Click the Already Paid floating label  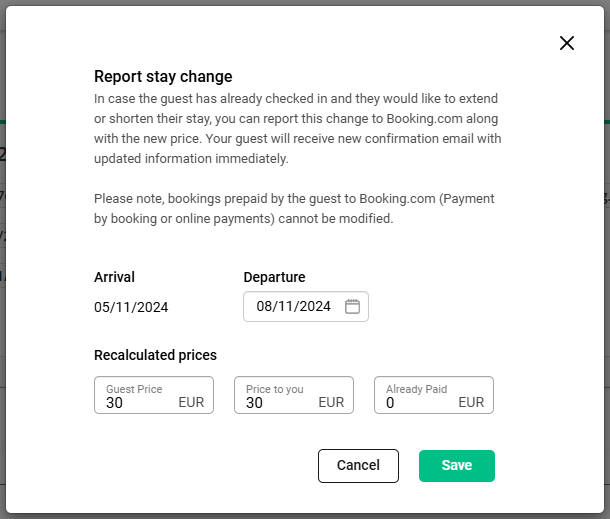coord(416,389)
